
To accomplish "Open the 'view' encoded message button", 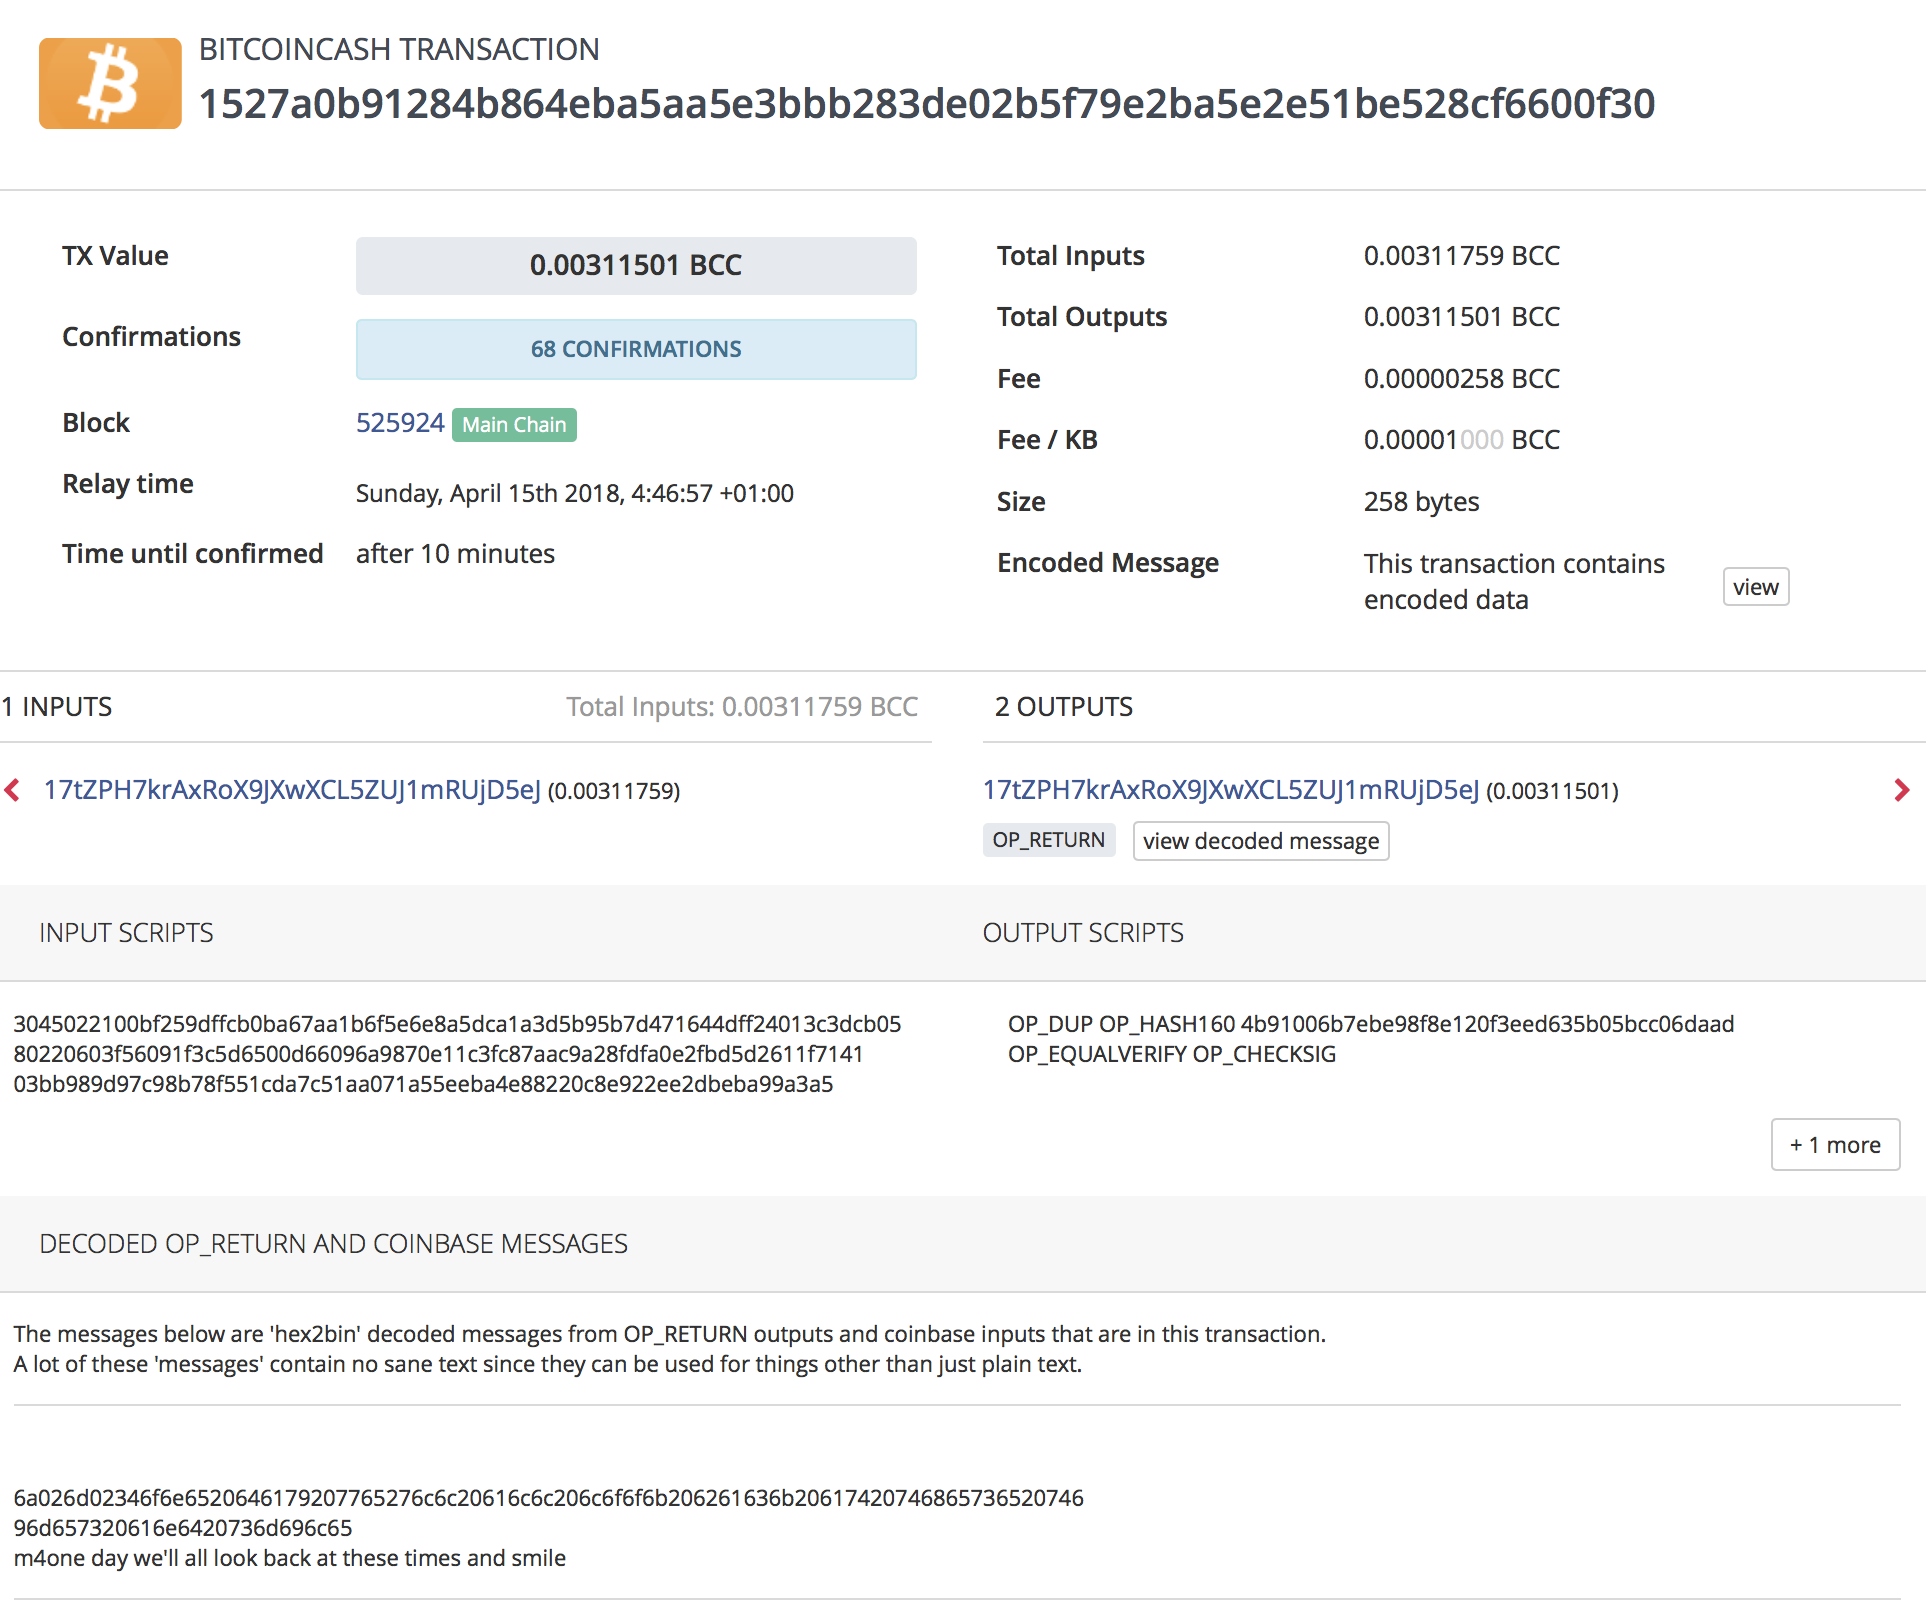I will 1756,587.
